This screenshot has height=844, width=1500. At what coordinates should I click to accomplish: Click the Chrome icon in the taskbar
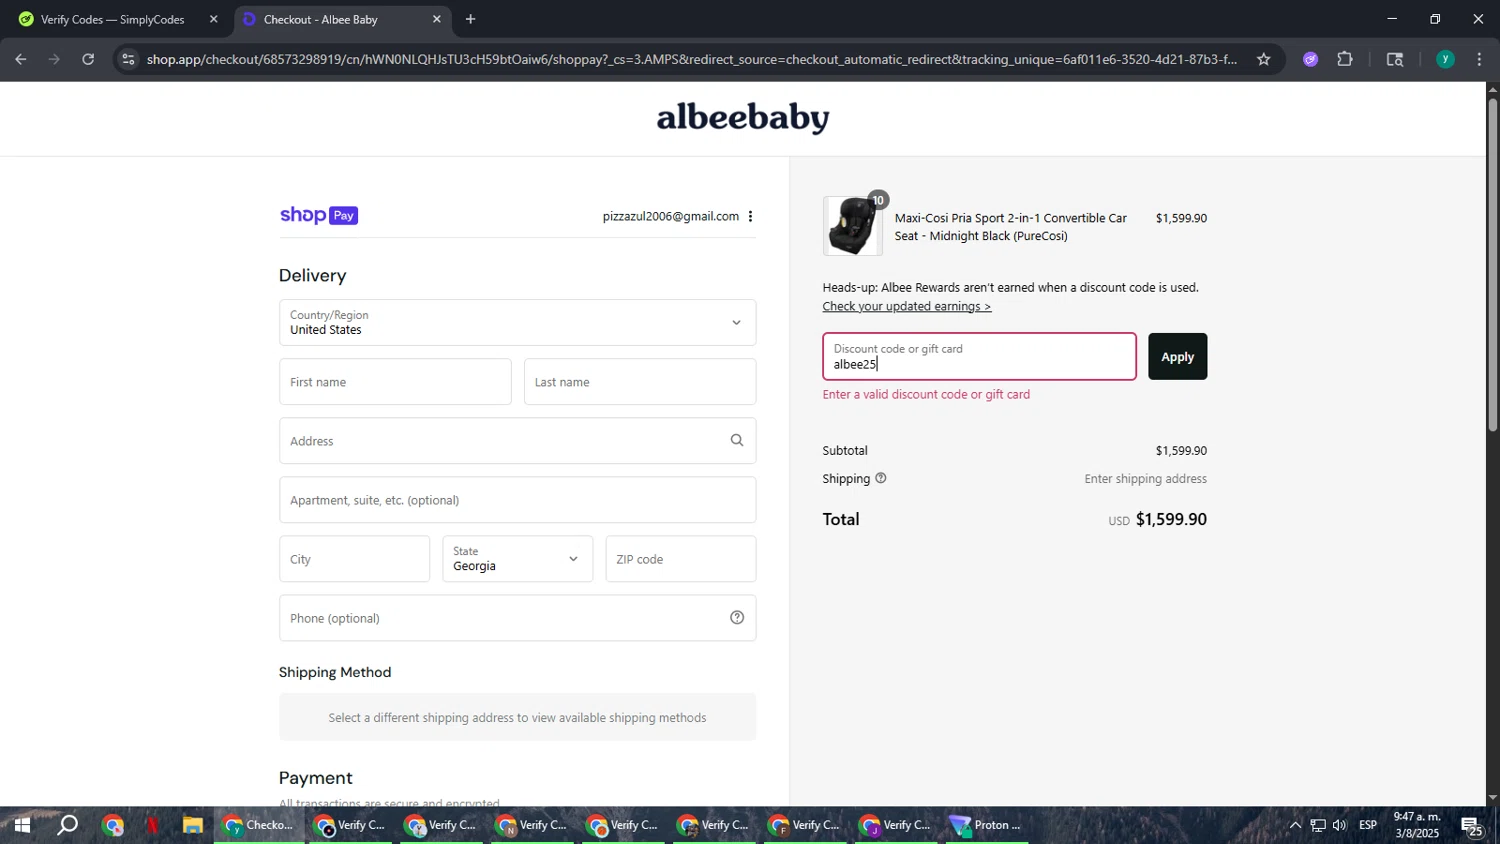(112, 825)
